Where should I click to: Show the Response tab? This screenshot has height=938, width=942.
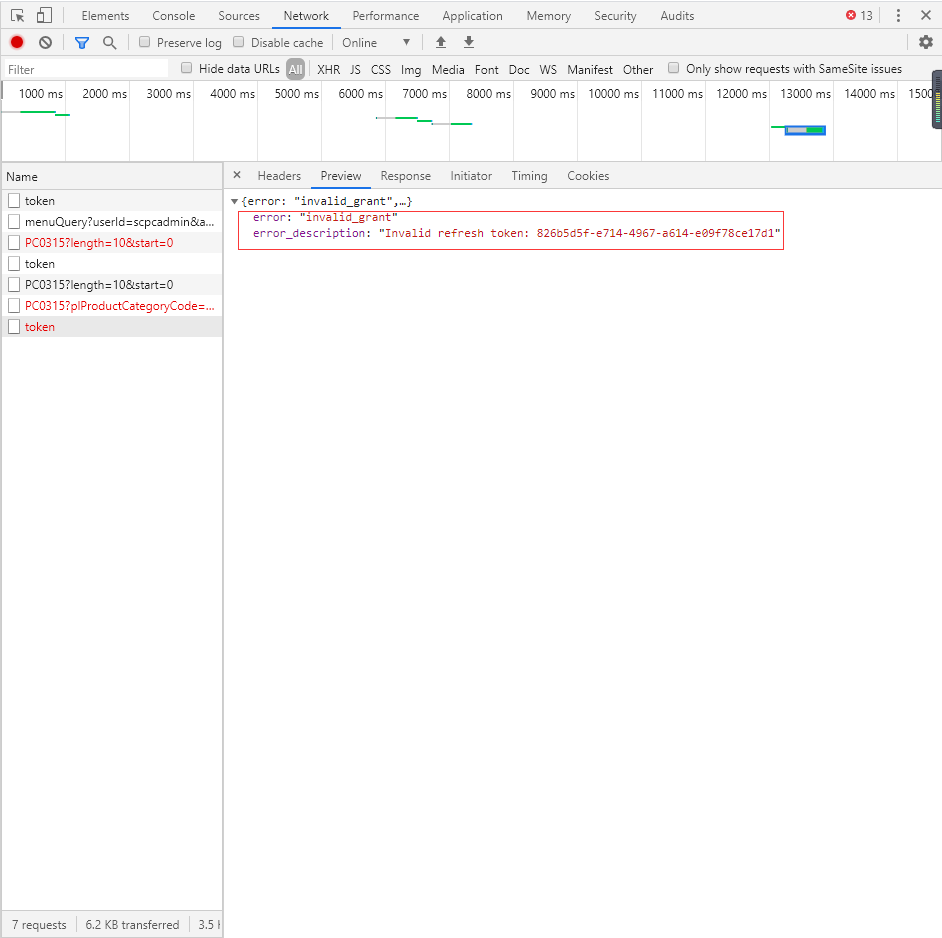click(x=406, y=175)
